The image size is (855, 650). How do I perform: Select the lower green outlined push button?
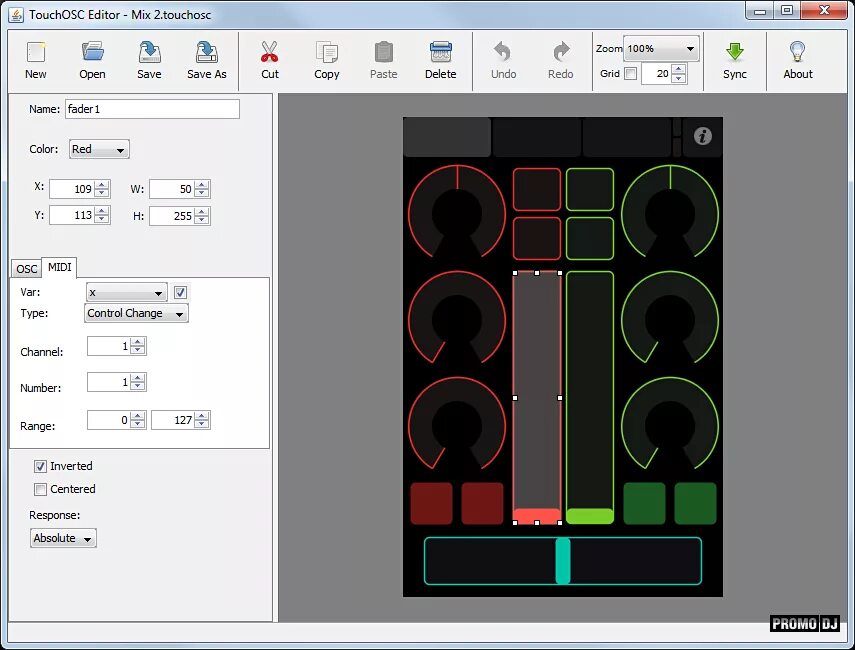(590, 238)
